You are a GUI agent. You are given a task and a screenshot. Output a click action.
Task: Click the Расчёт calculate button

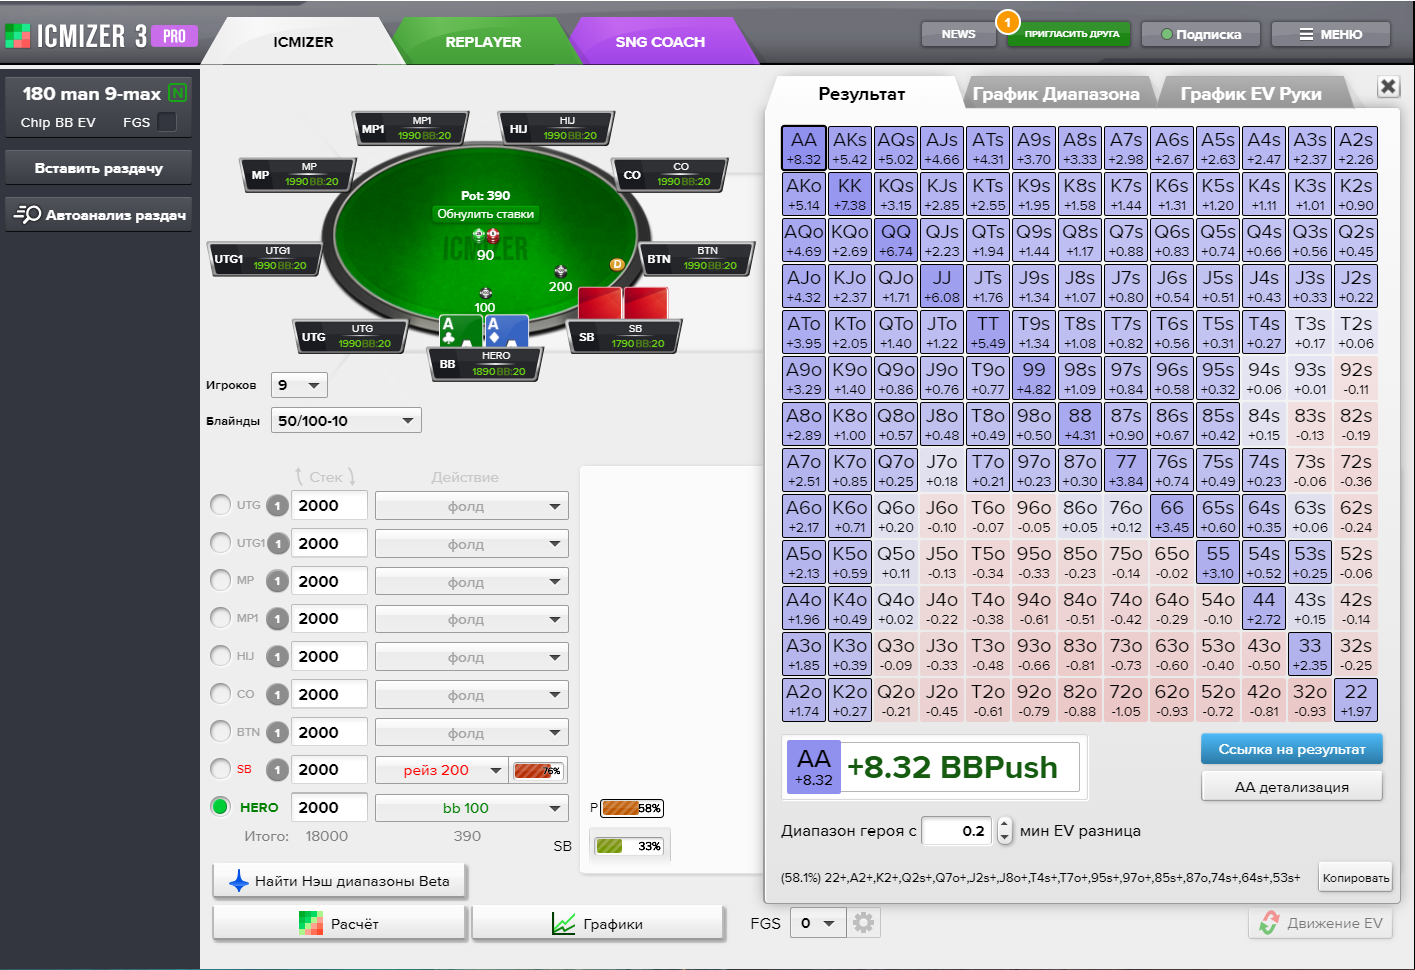coord(340,923)
